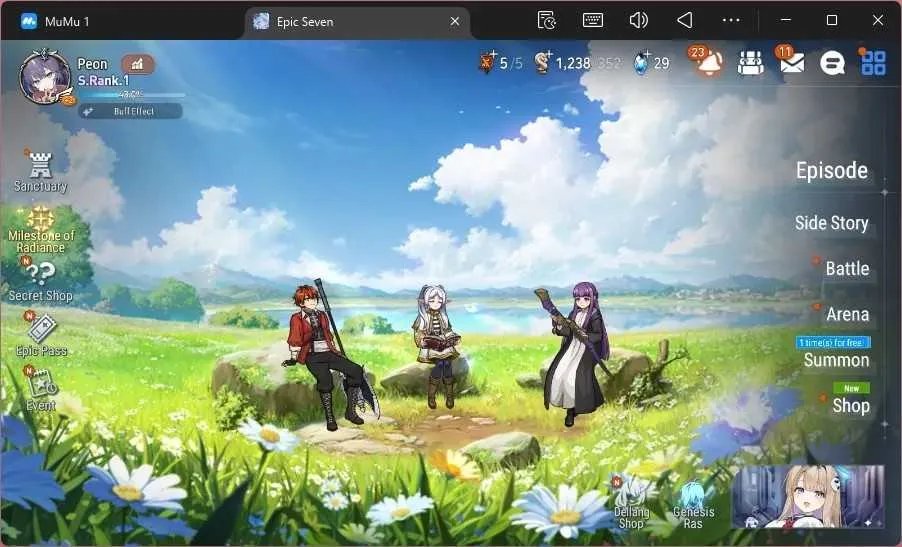The height and width of the screenshot is (547, 902).
Task: Open Dellang Shop icon
Action: coord(632,502)
